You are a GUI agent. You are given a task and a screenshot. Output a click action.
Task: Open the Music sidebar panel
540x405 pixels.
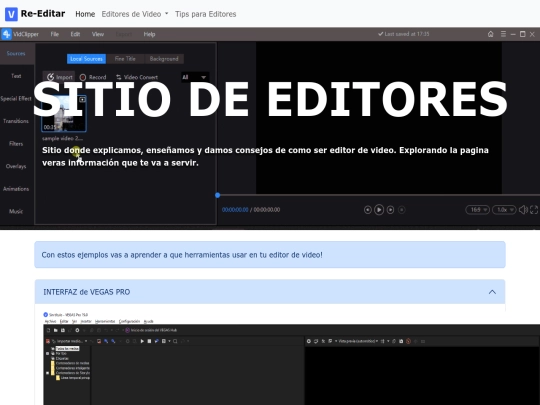tap(16, 211)
